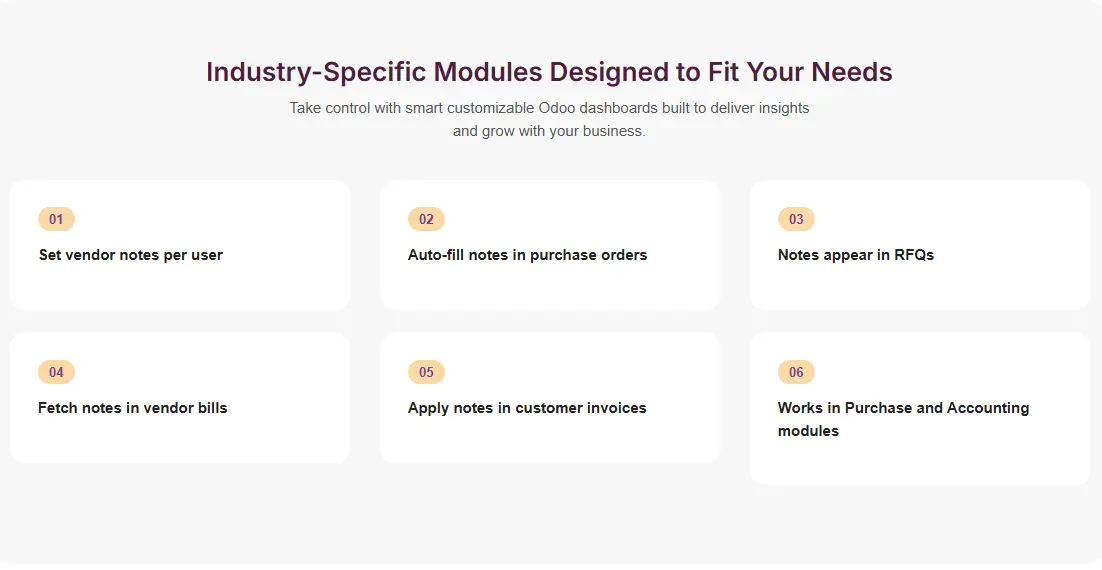Click the 02 number badge
This screenshot has width=1102, height=570.
[426, 219]
